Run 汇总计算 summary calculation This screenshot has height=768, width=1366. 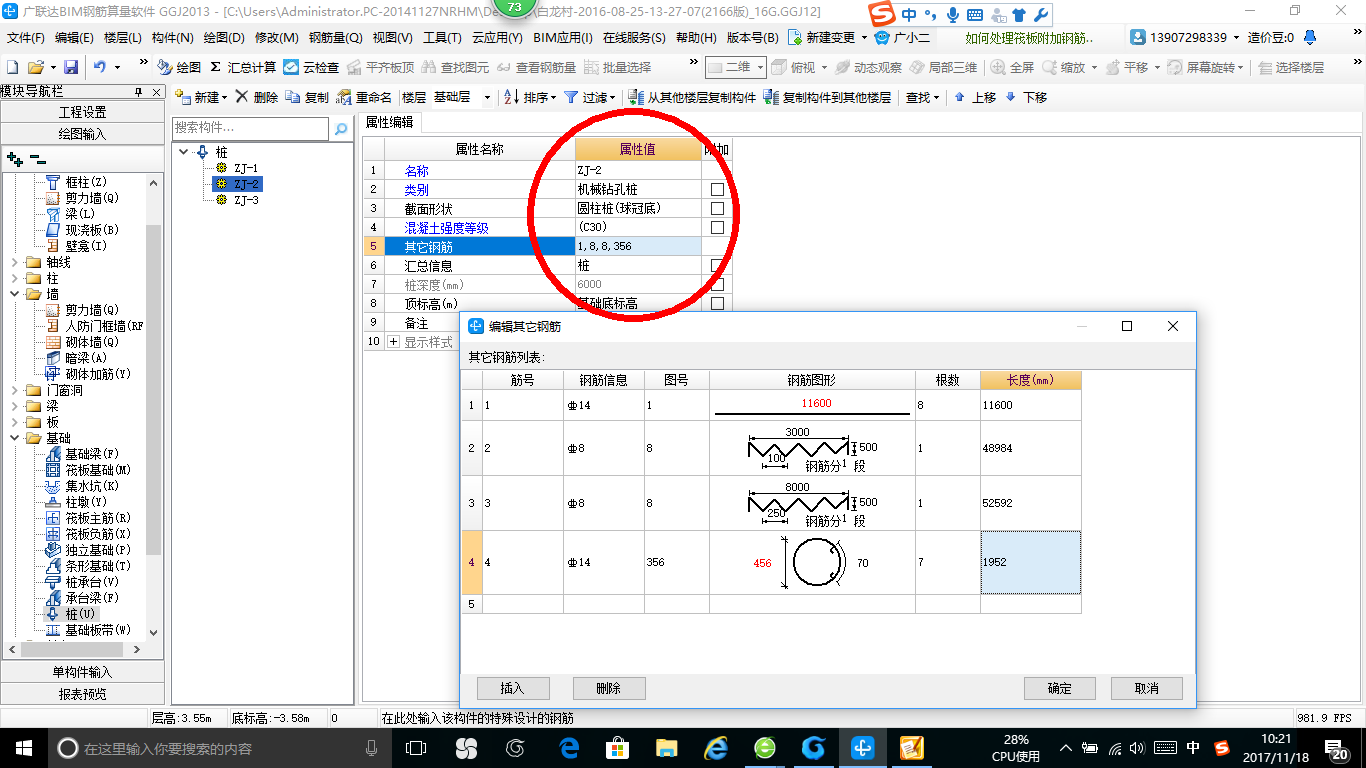pyautogui.click(x=243, y=67)
